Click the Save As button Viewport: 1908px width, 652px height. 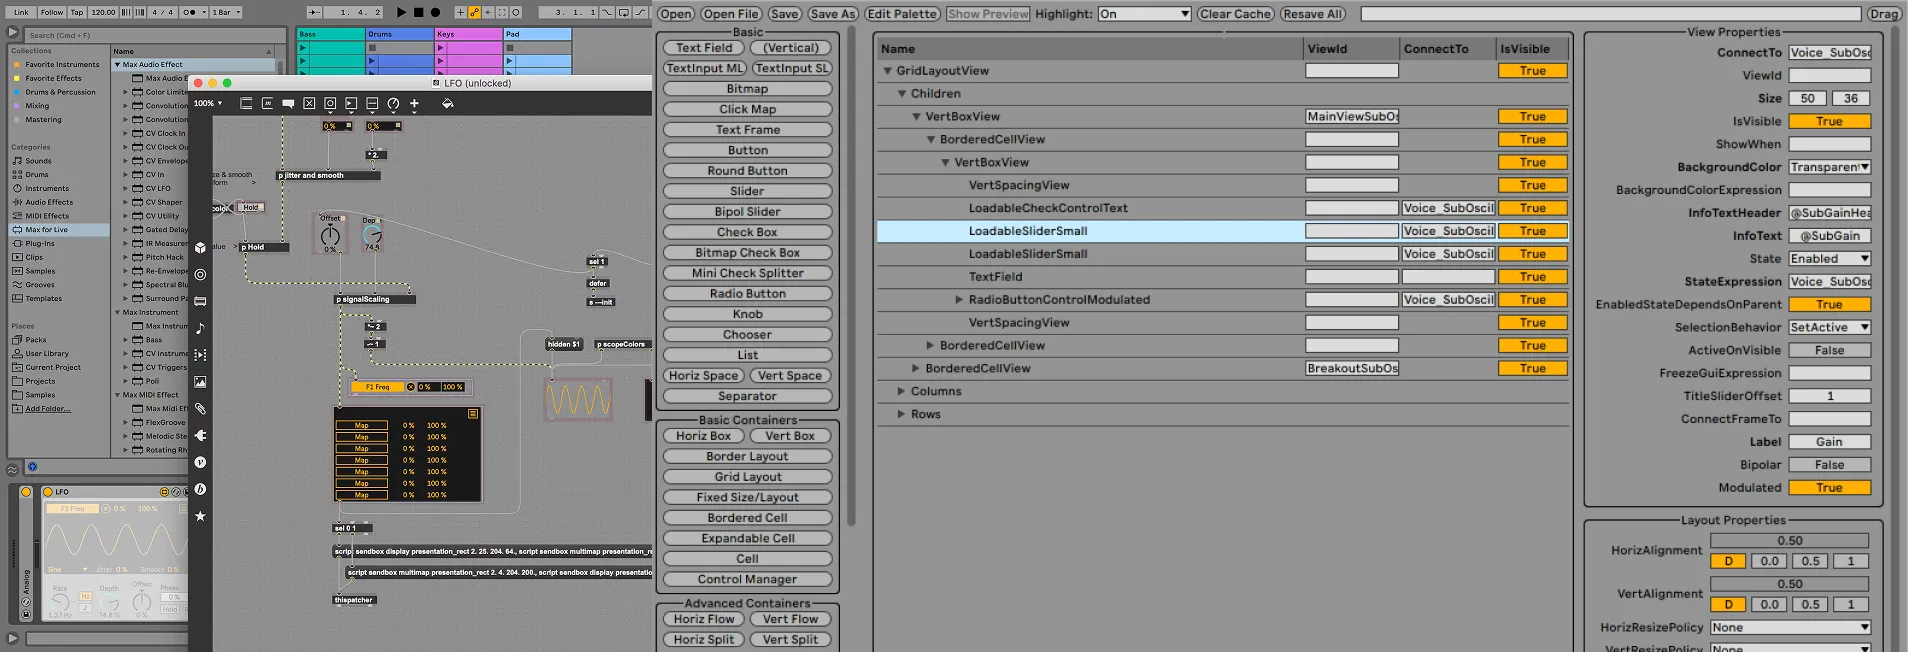pyautogui.click(x=833, y=14)
